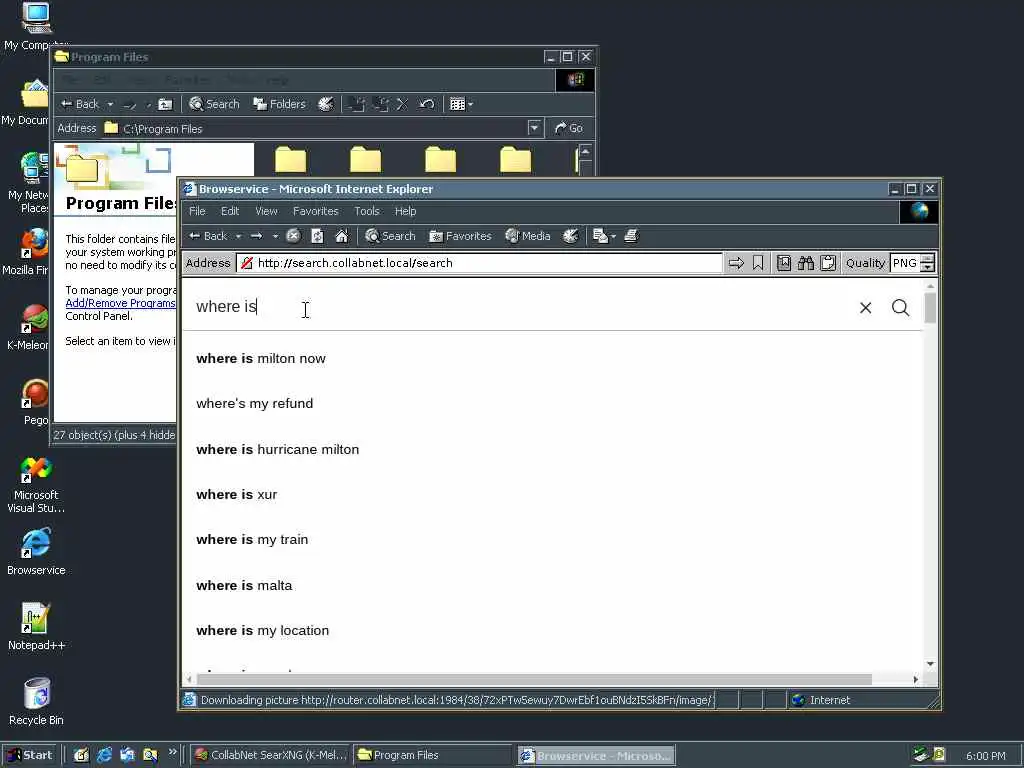The image size is (1024, 768).
Task: Go to the Home page icon
Action: [342, 236]
